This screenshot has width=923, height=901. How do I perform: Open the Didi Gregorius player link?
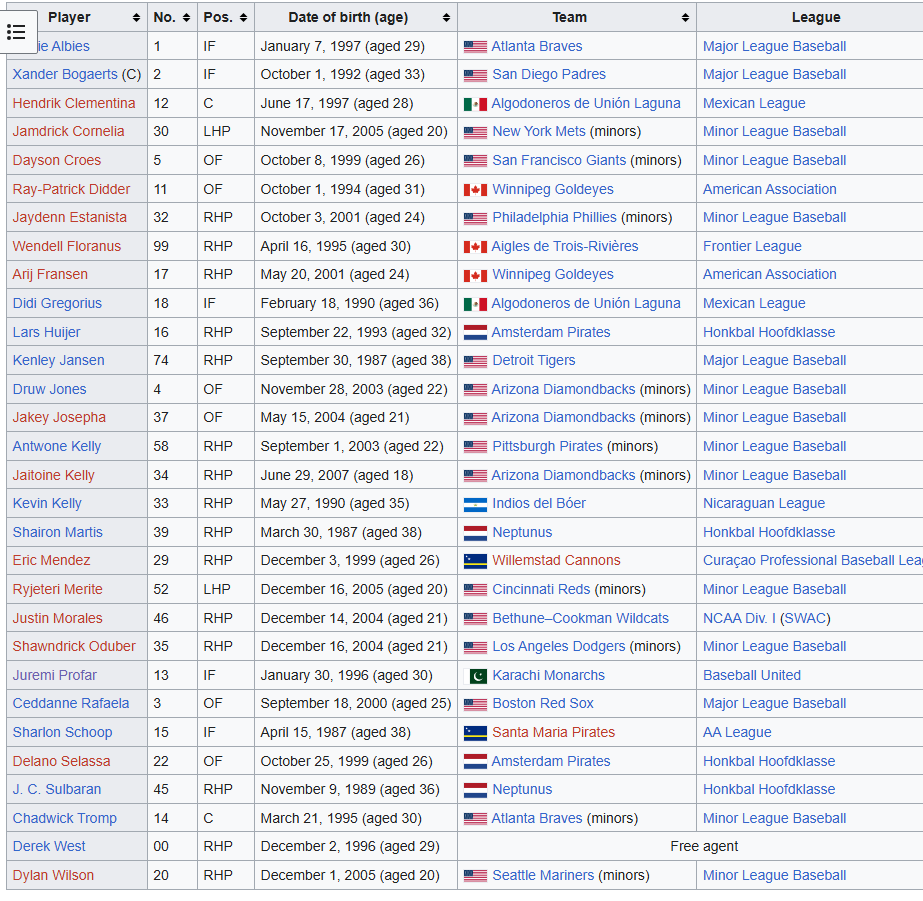[57, 304]
